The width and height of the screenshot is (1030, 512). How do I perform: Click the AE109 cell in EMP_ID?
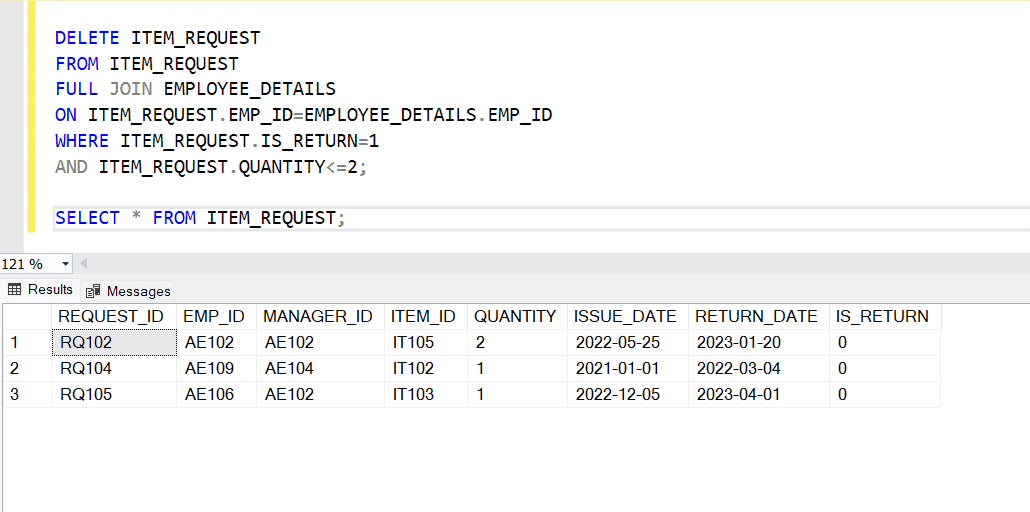(x=216, y=369)
